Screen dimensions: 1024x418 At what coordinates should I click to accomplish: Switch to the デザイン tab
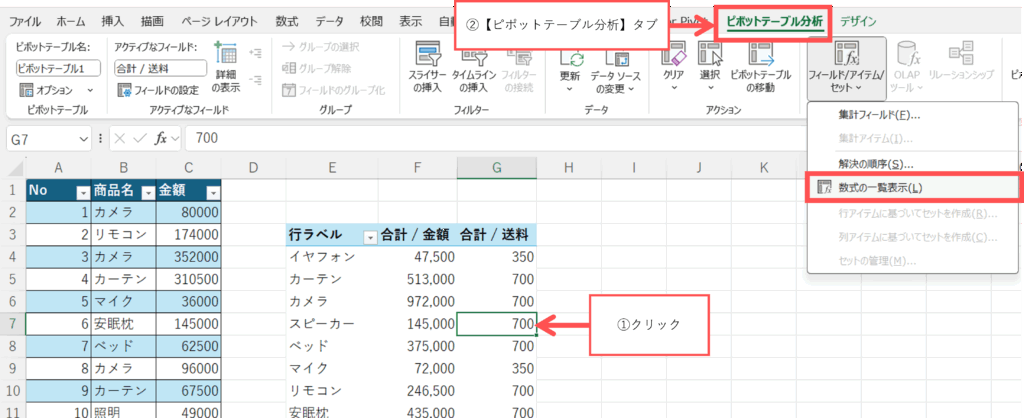click(860, 20)
